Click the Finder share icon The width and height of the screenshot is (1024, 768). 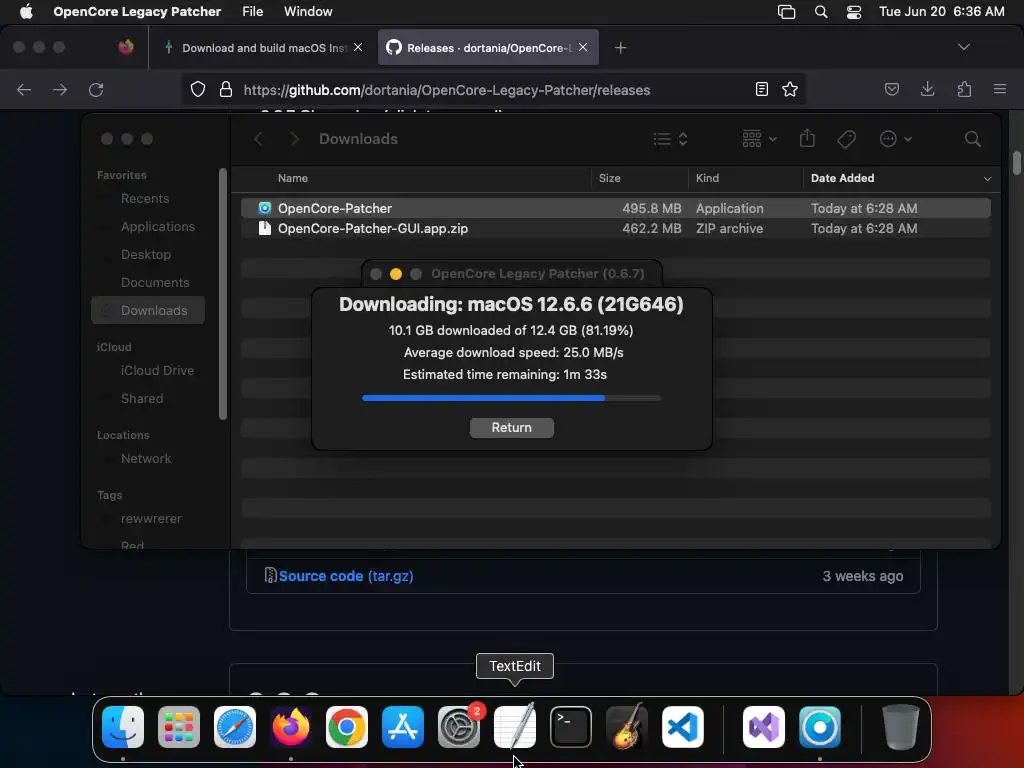click(x=807, y=138)
